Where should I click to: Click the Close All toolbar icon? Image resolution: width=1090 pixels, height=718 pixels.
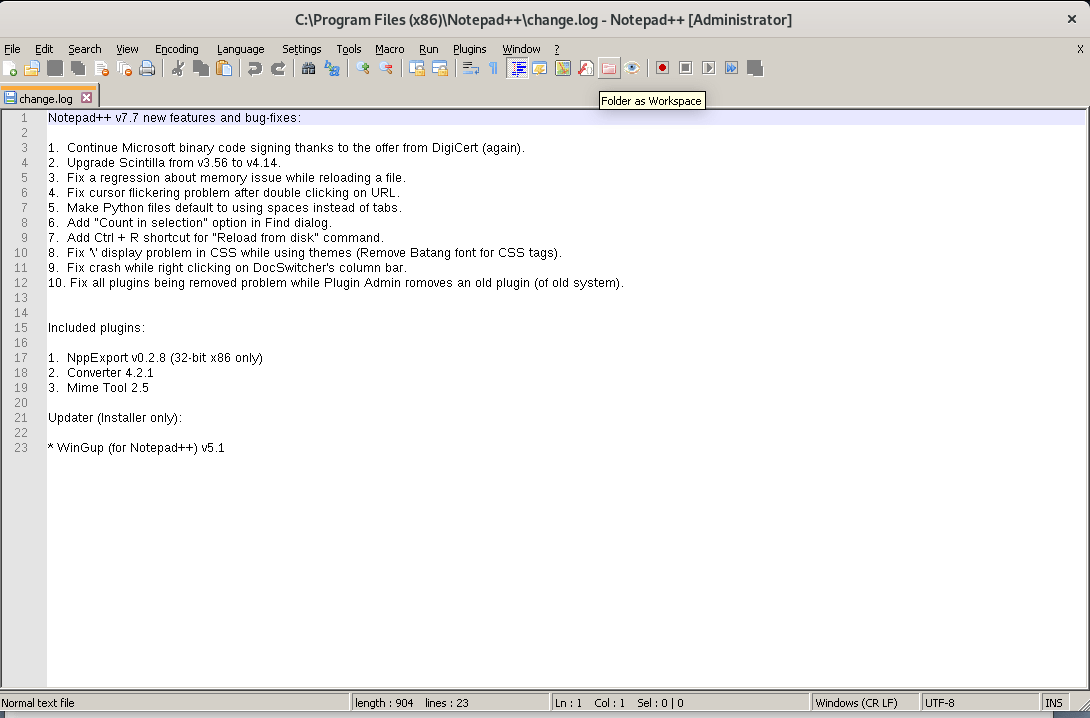124,68
